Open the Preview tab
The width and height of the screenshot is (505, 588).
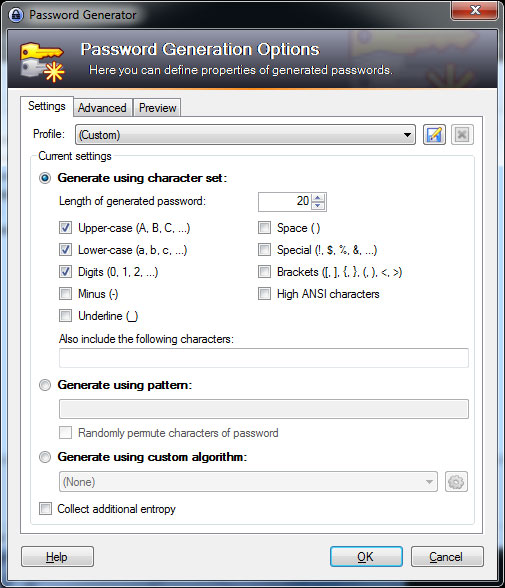[157, 108]
